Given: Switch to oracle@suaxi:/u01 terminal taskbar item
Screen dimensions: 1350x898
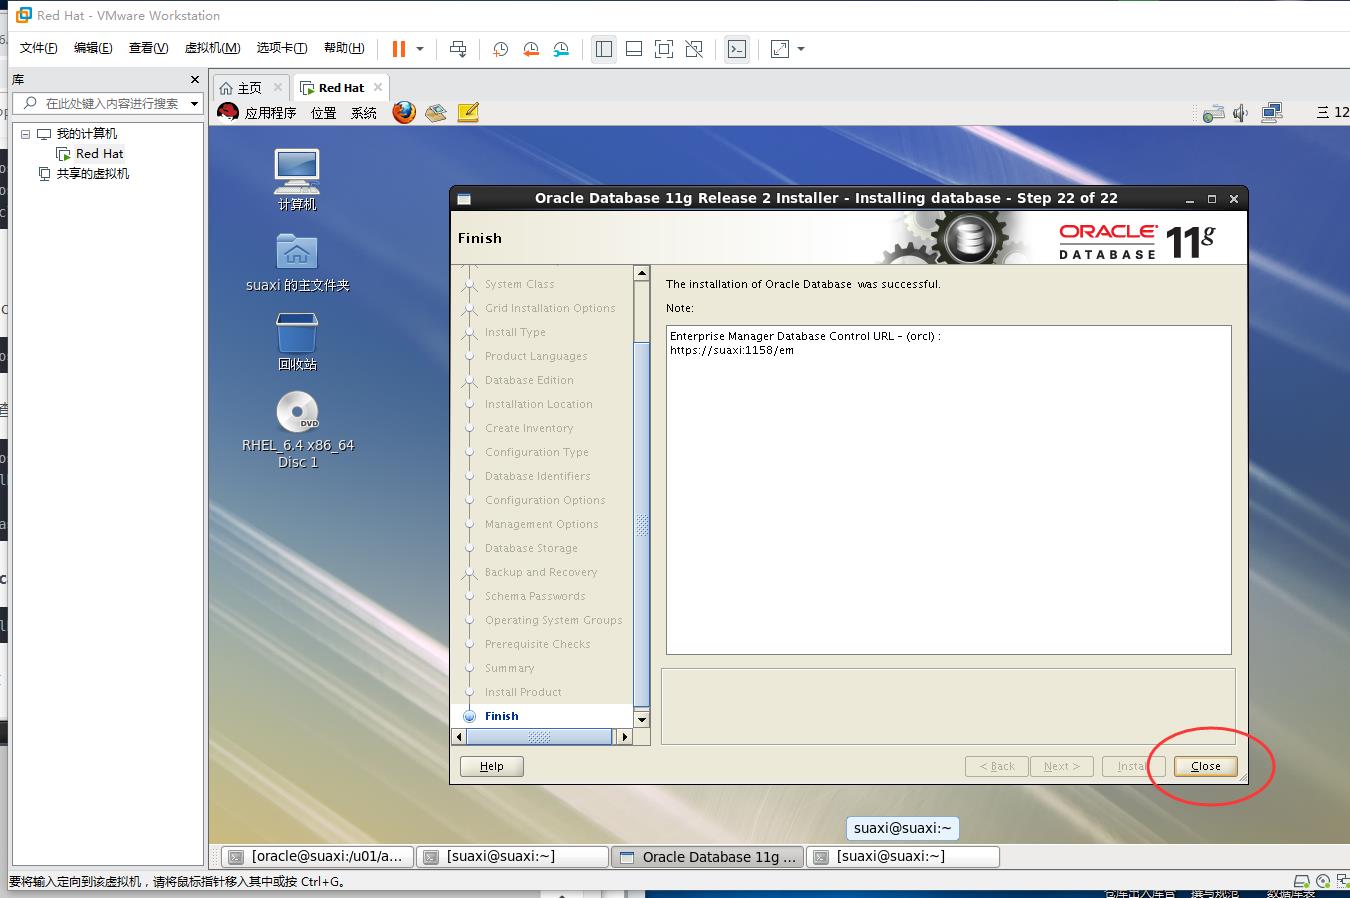Looking at the screenshot, I should point(317,857).
